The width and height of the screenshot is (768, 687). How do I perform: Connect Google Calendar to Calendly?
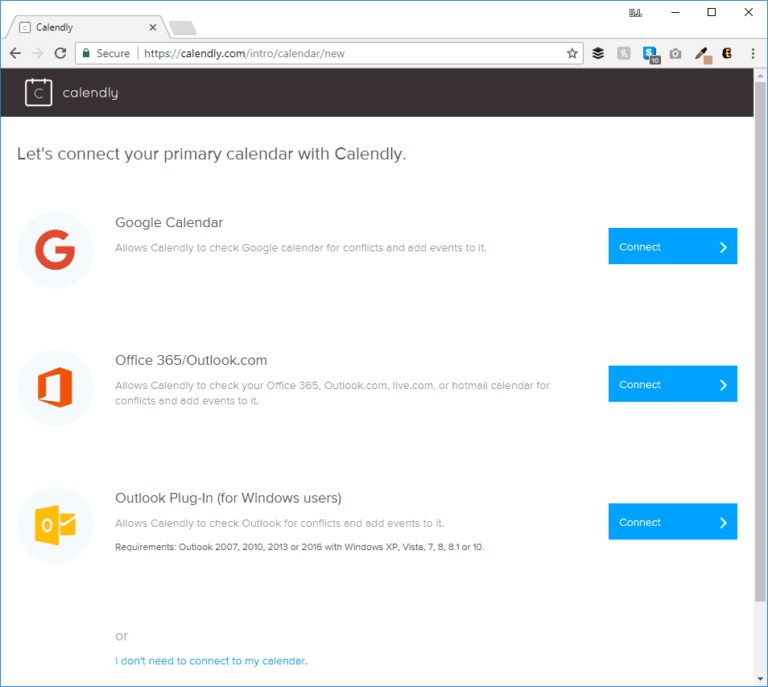pos(672,246)
